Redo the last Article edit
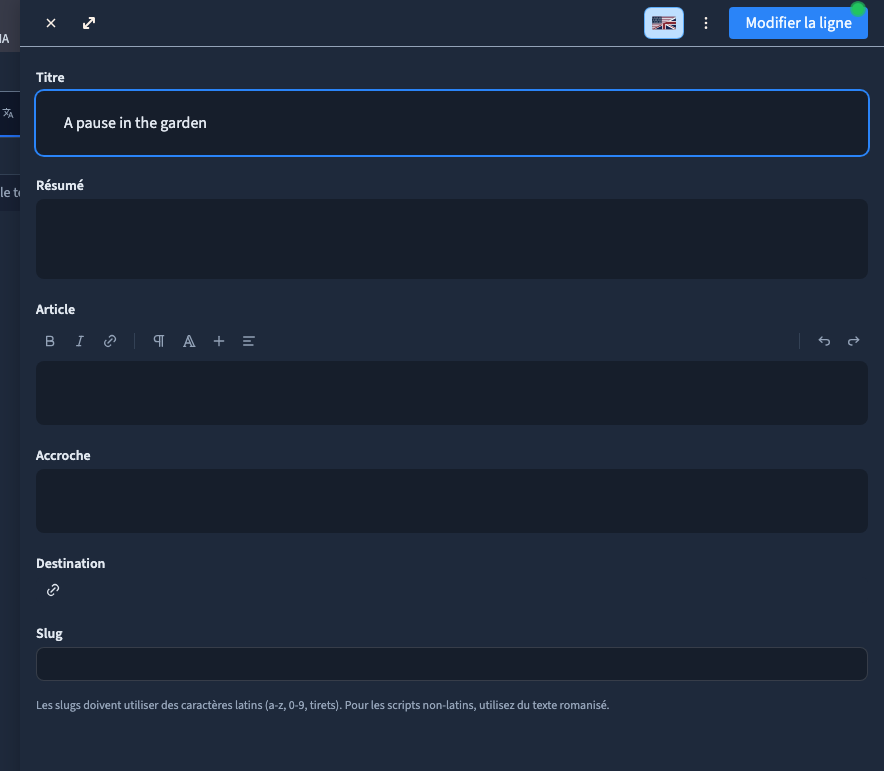 pyautogui.click(x=854, y=341)
